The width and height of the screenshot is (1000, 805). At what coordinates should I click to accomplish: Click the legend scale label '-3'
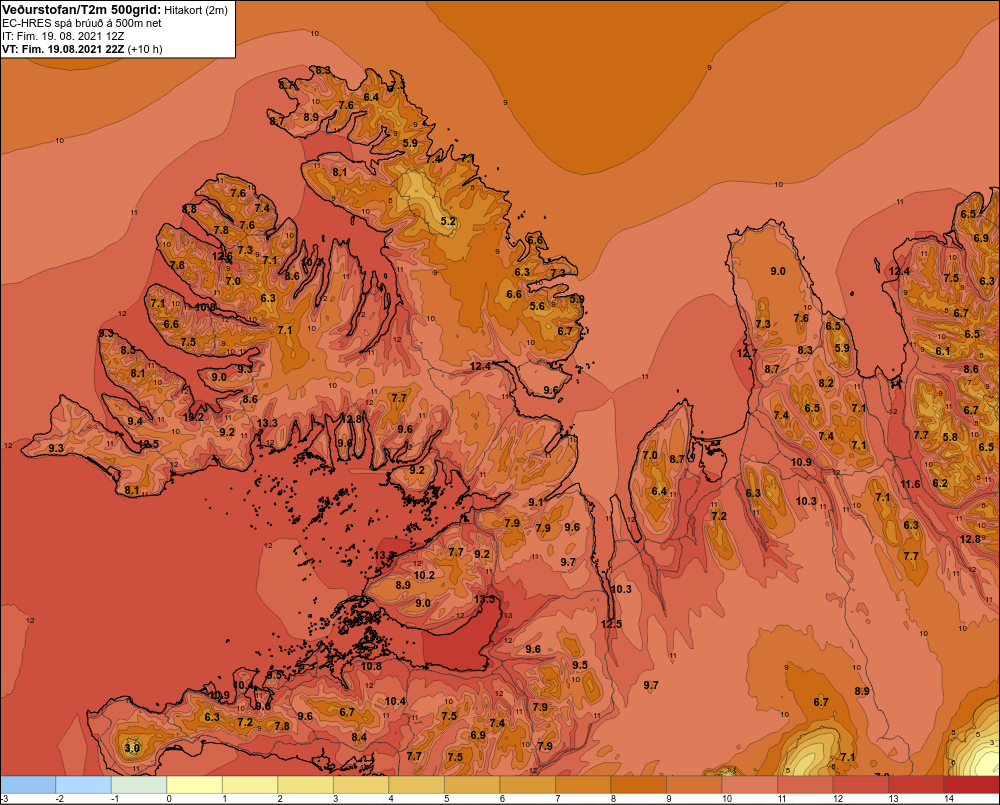[x=4, y=799]
